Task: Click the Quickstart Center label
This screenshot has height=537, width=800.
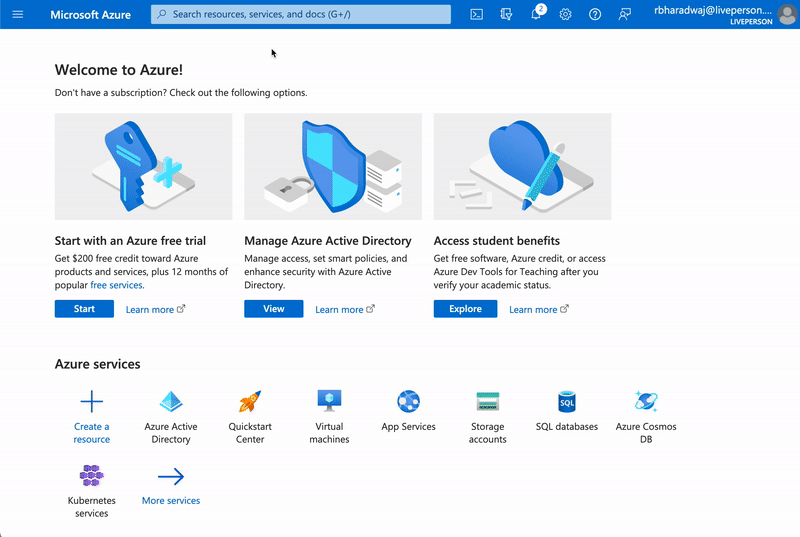Action: click(x=250, y=433)
